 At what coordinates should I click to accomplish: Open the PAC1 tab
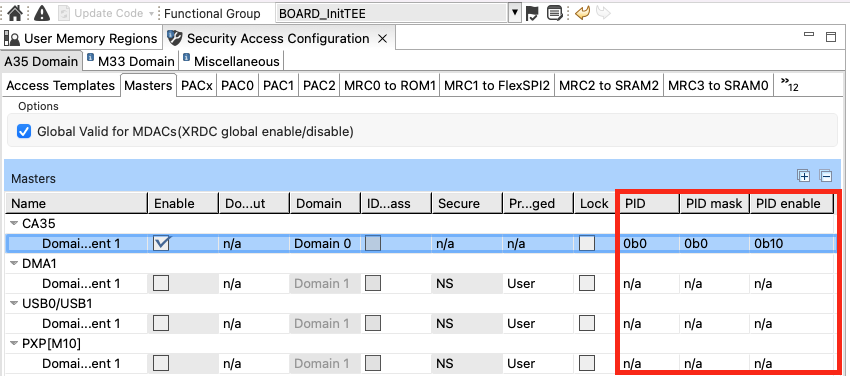pos(278,85)
